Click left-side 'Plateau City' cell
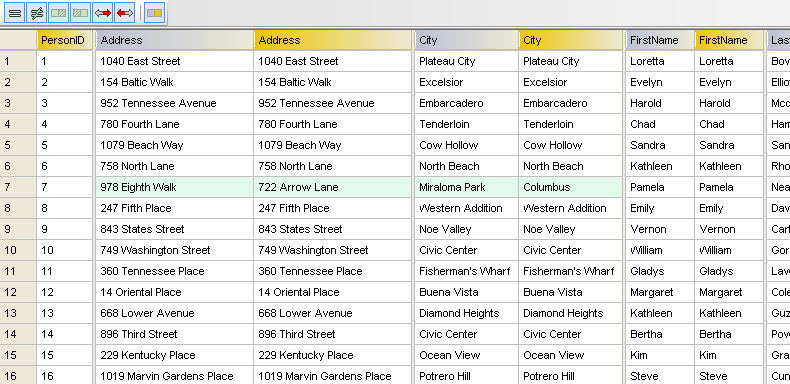Image resolution: width=790 pixels, height=384 pixels. (467, 61)
